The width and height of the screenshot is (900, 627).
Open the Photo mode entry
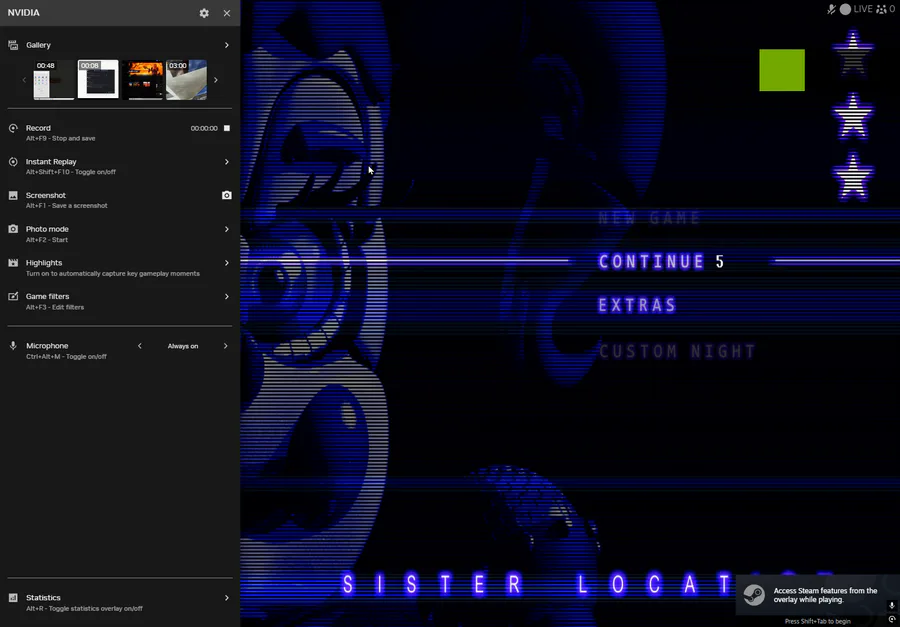[x=120, y=234]
